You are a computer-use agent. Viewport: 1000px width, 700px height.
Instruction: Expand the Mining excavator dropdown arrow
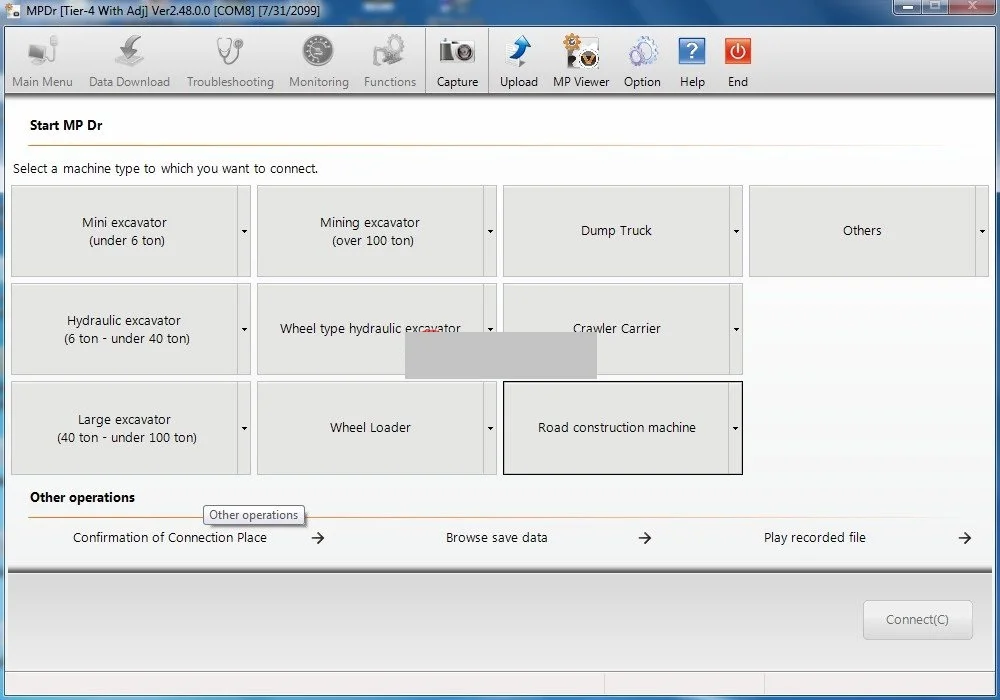coord(489,231)
